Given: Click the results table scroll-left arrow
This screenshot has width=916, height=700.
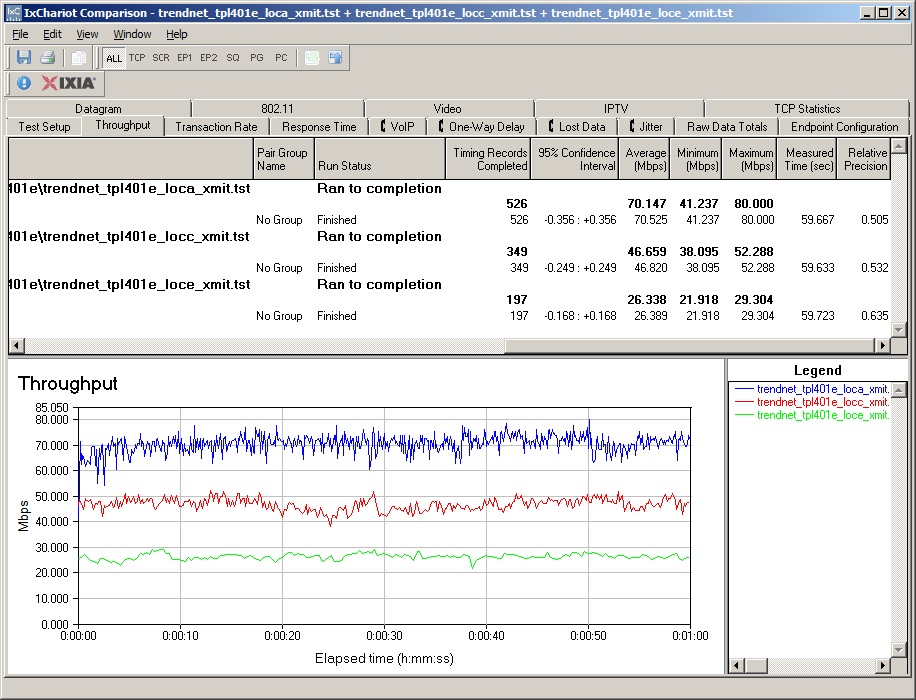Looking at the screenshot, I should (x=16, y=345).
